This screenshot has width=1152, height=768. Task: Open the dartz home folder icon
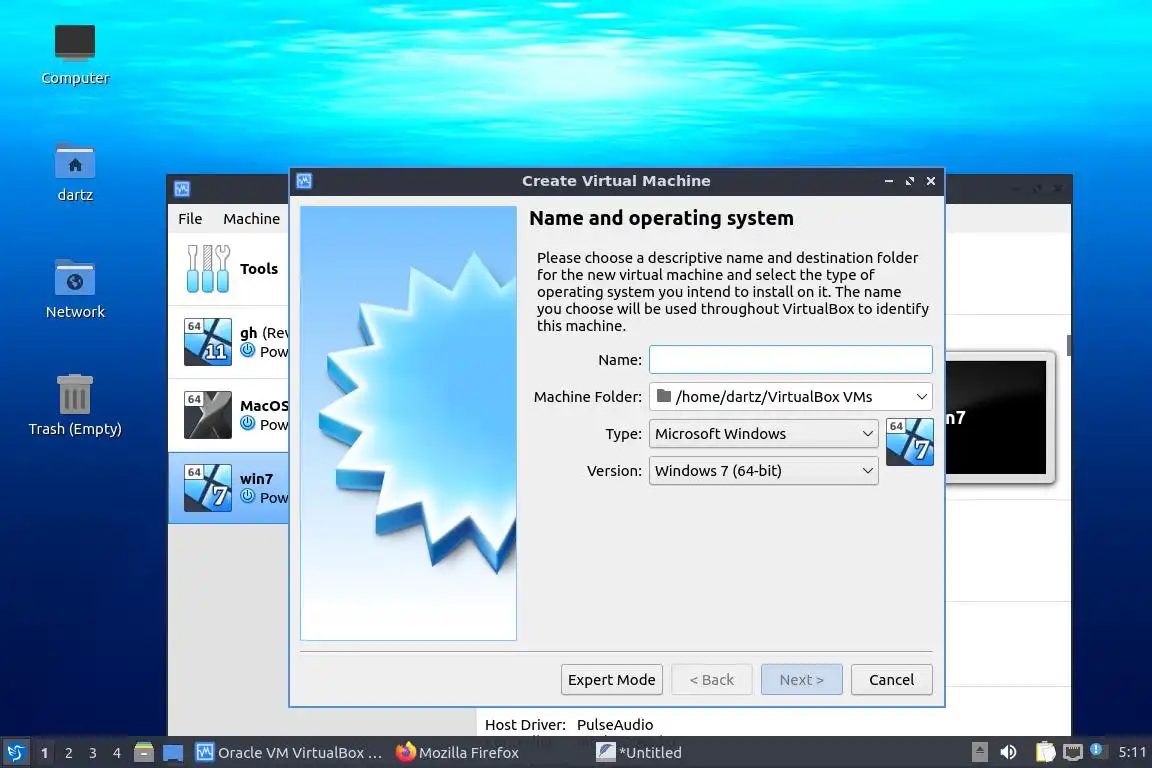coord(75,172)
